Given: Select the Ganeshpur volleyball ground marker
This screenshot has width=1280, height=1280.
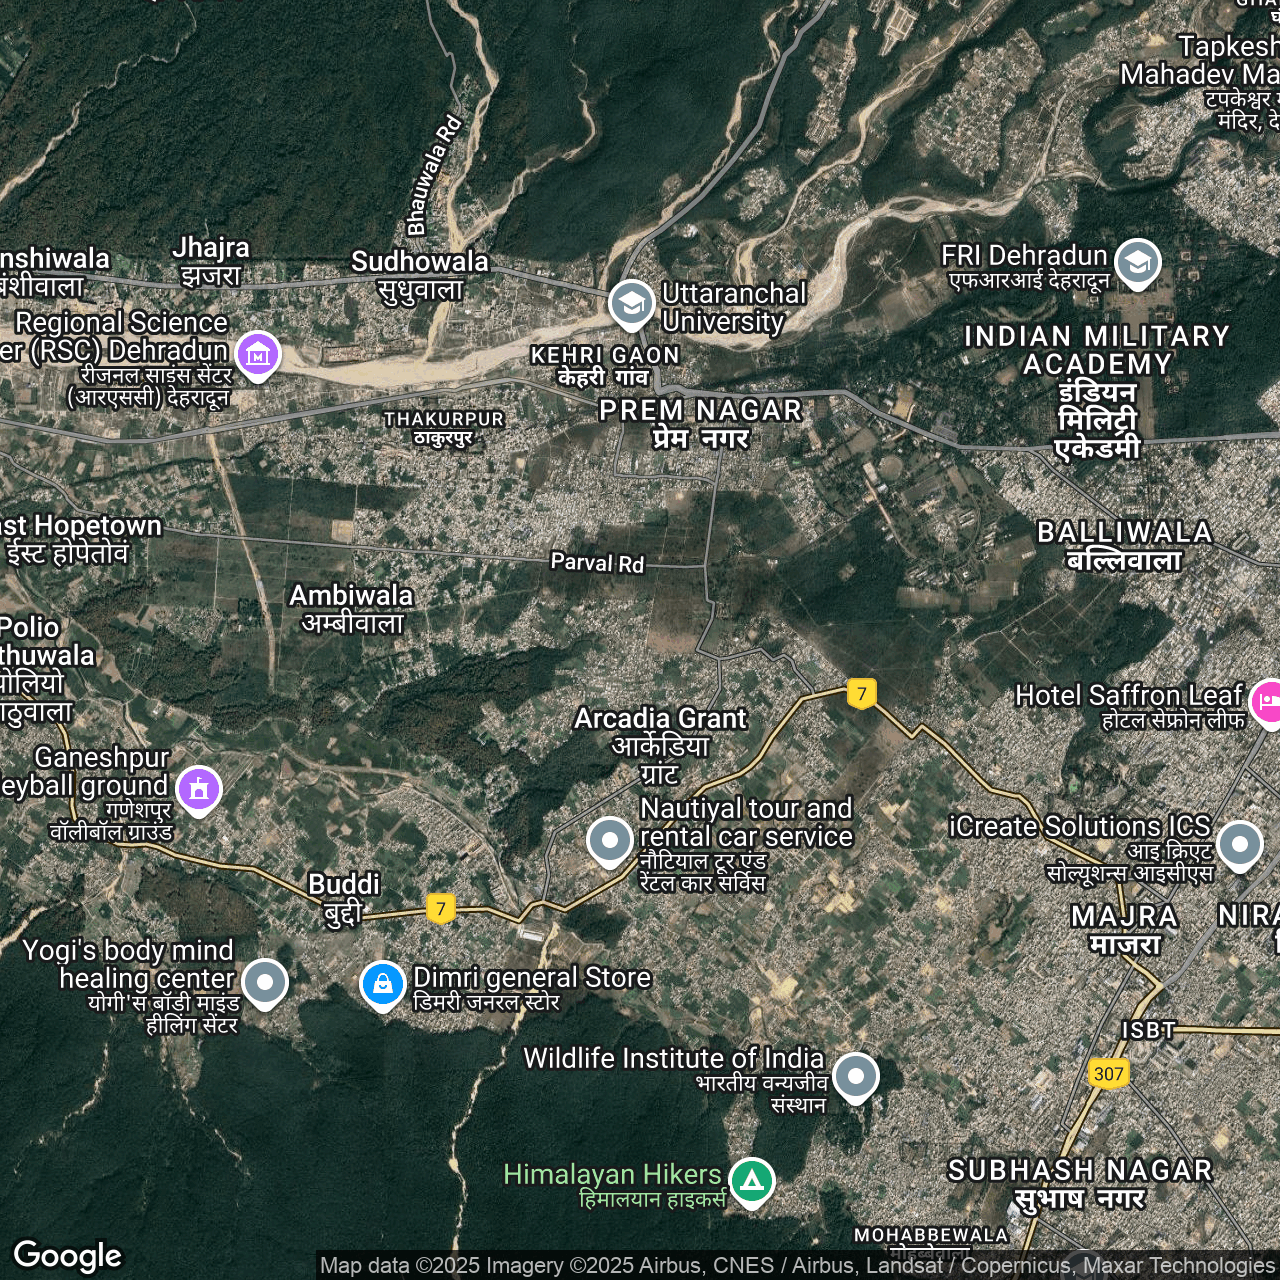Looking at the screenshot, I should (199, 789).
